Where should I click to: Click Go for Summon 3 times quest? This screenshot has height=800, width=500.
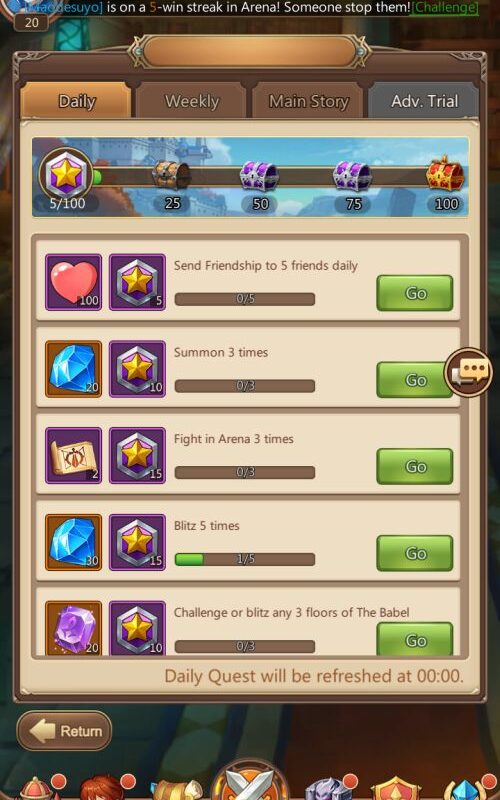coord(413,380)
